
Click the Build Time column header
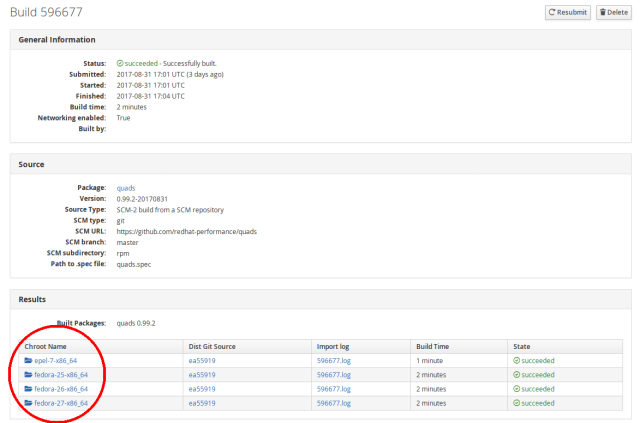point(435,345)
